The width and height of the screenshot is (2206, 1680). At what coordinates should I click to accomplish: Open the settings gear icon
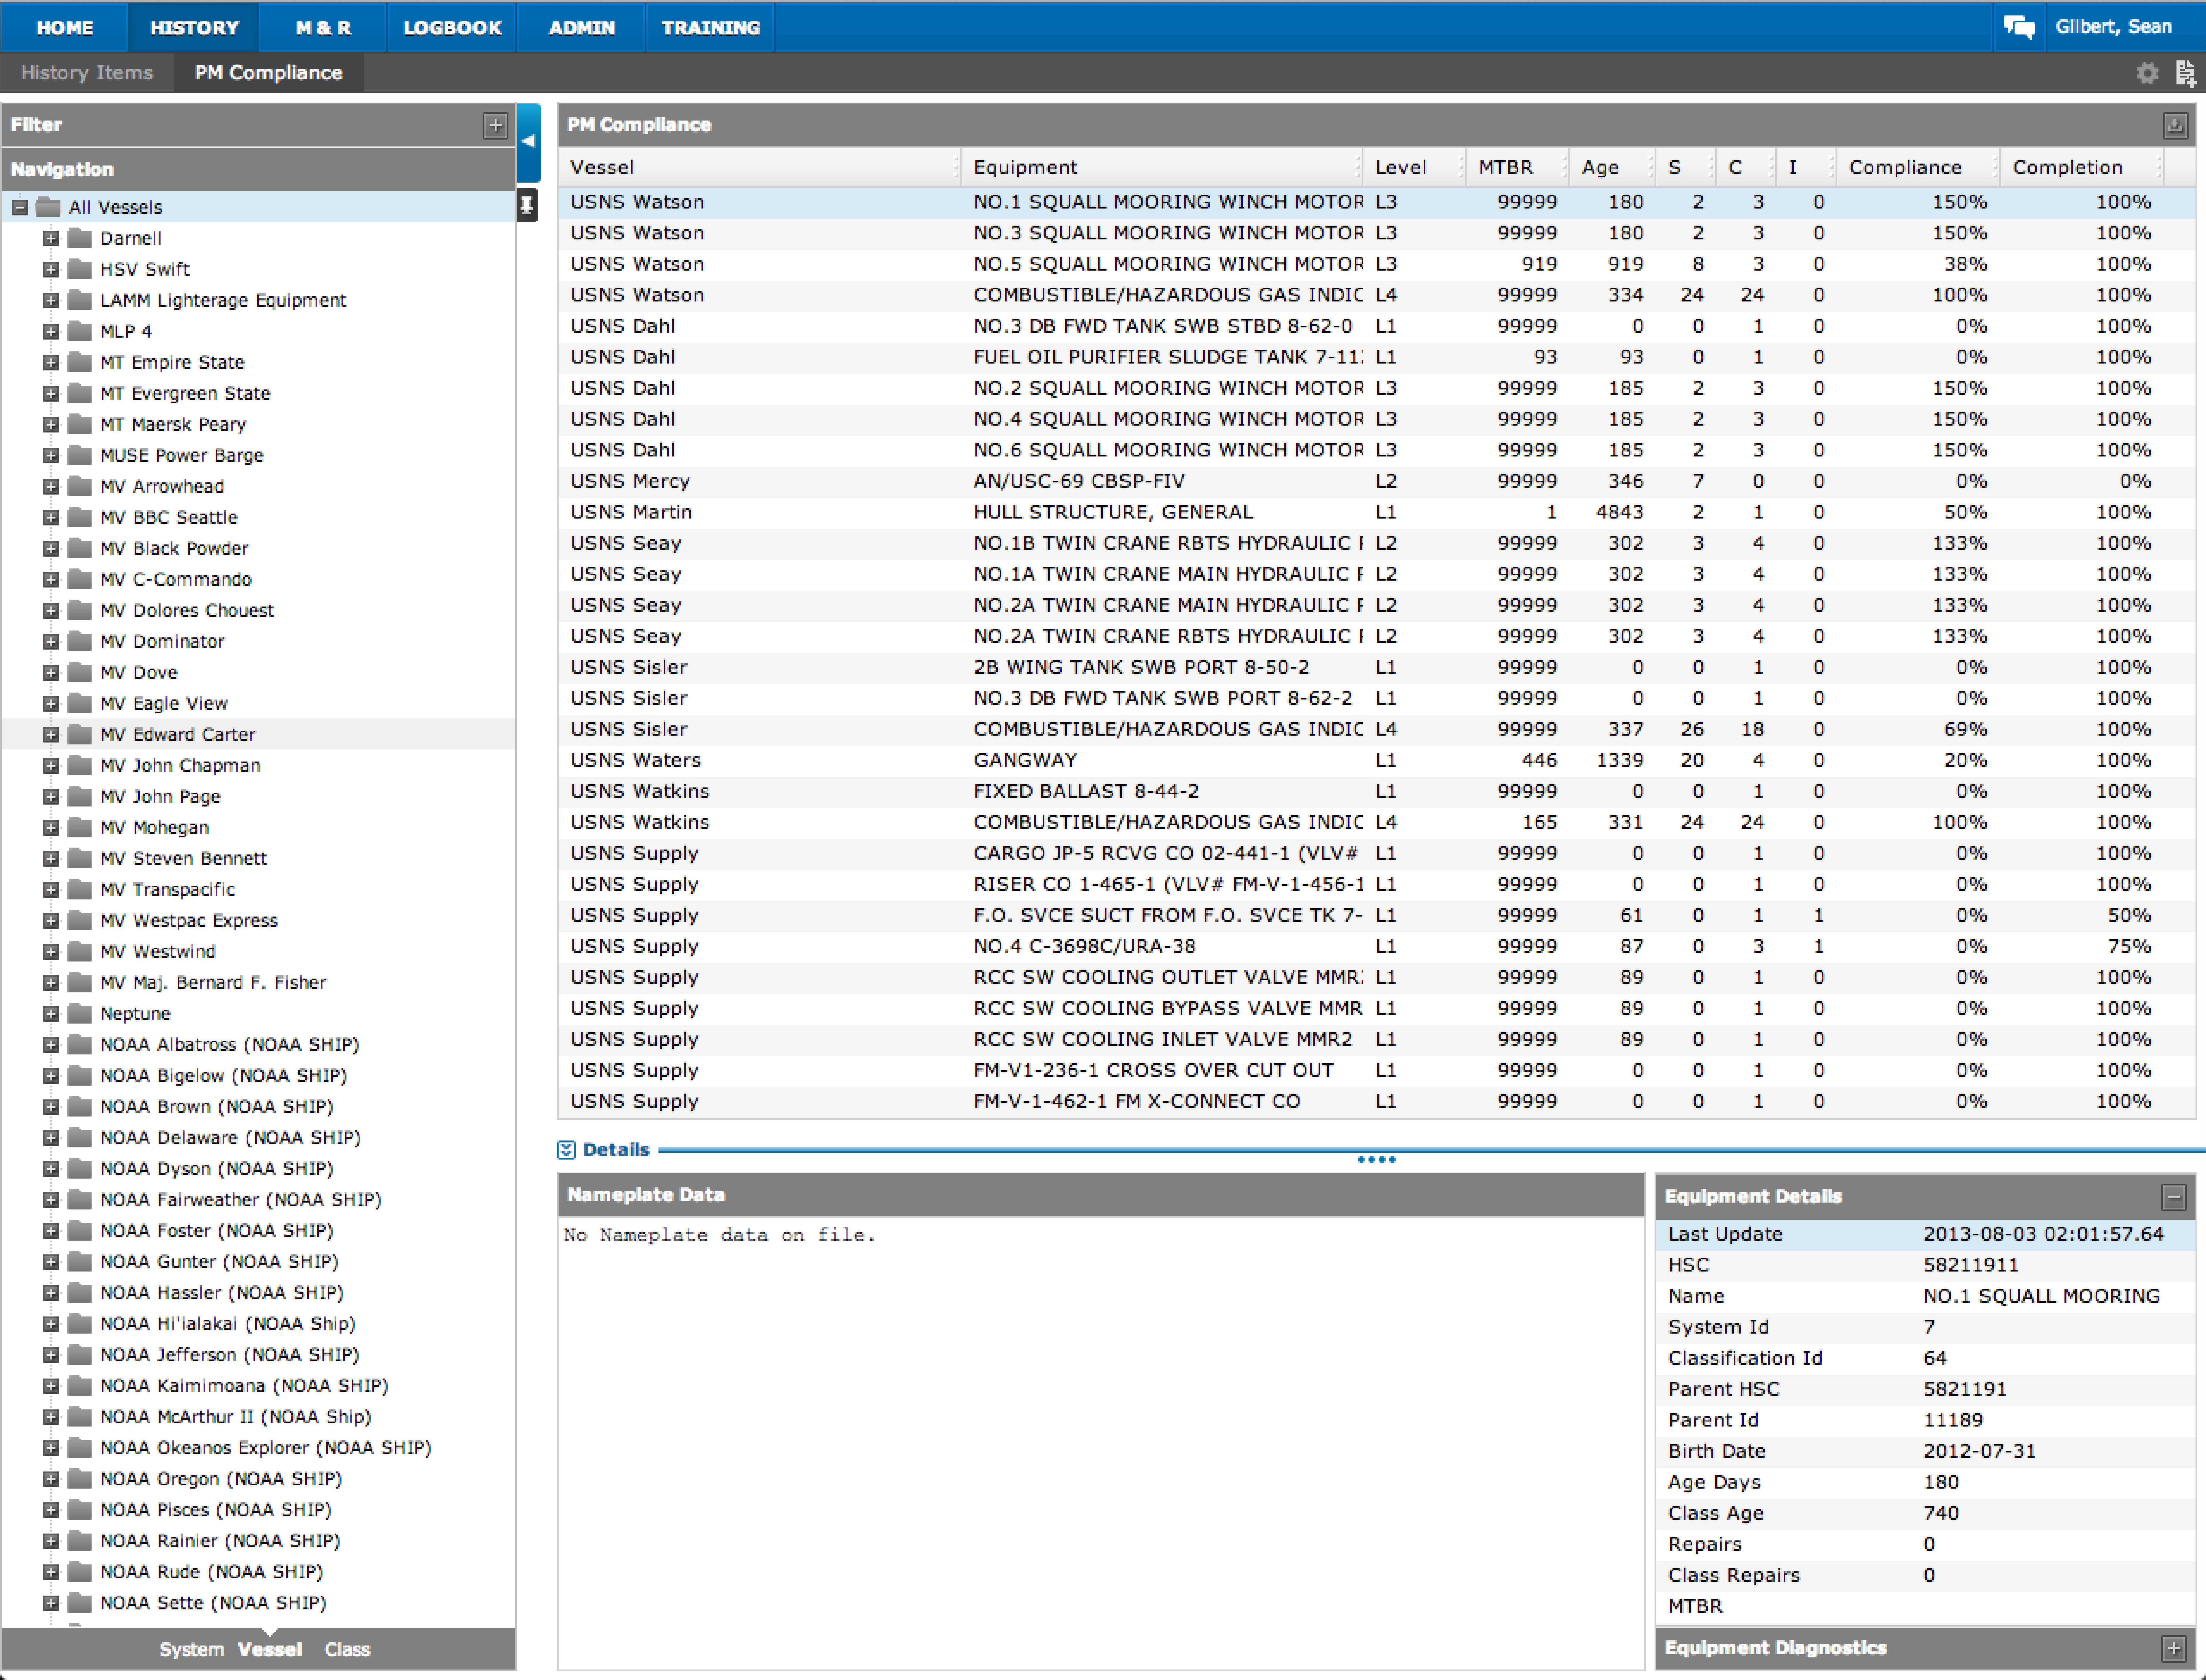pos(2147,73)
